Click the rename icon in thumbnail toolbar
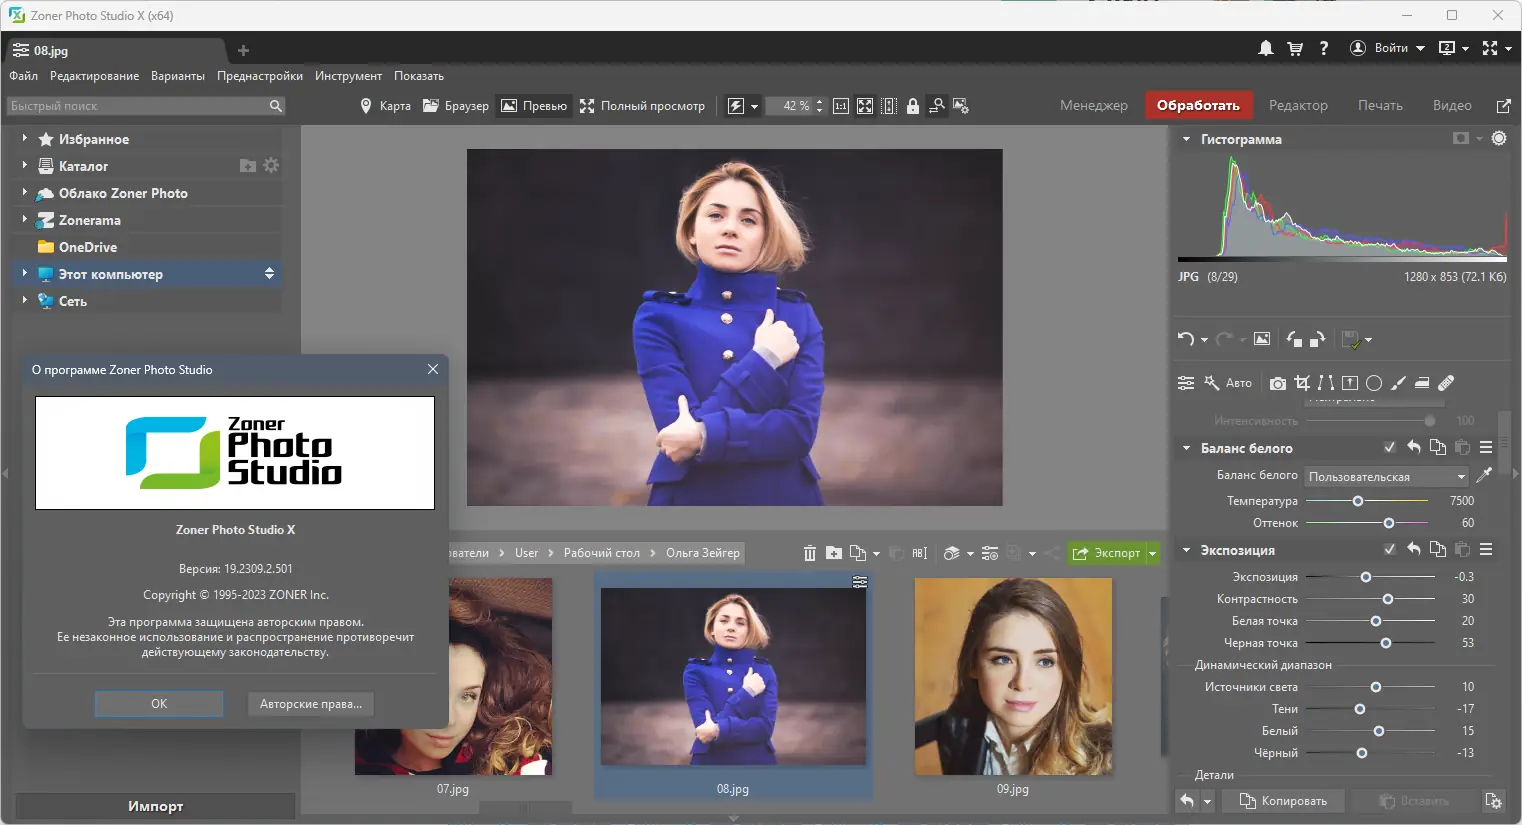Screen dimensions: 1522x825 [x=920, y=553]
